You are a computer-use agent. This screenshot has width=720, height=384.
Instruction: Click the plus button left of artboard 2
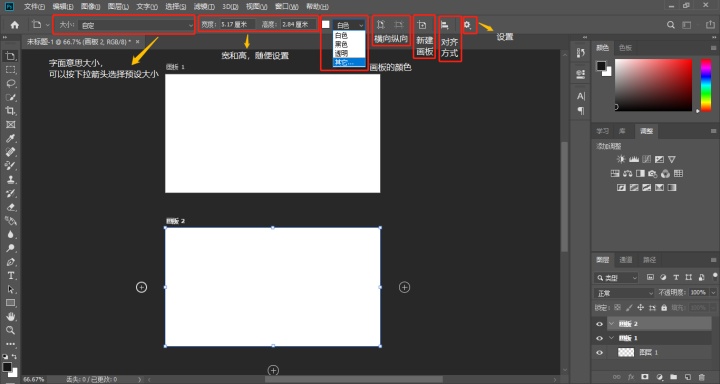[x=141, y=287]
